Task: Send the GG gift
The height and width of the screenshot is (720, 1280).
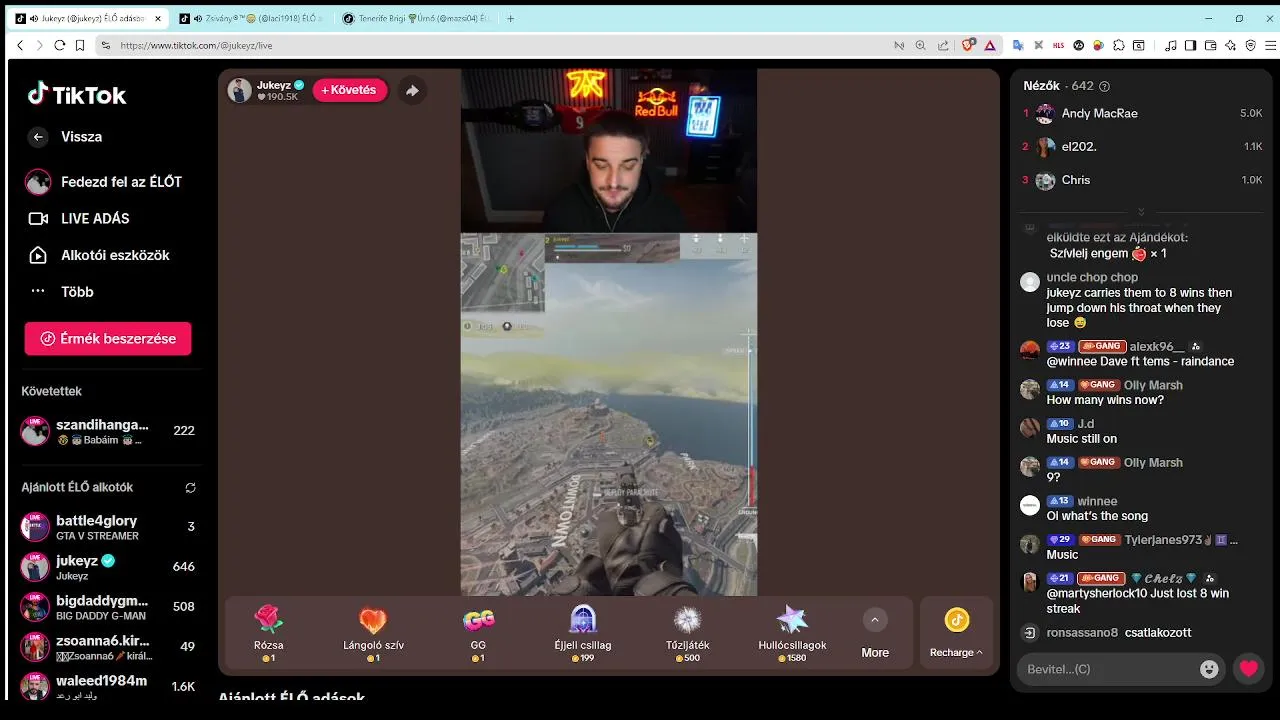Action: pos(478,633)
